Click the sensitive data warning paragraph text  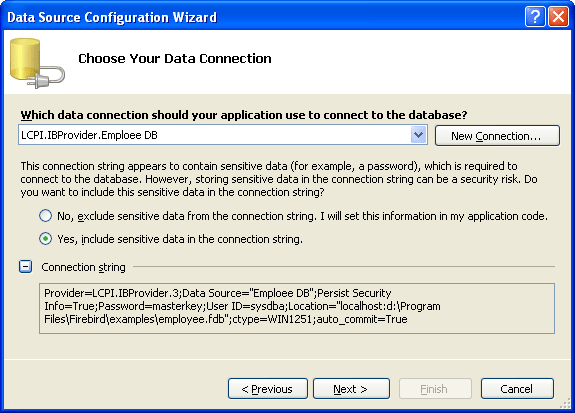click(279, 179)
